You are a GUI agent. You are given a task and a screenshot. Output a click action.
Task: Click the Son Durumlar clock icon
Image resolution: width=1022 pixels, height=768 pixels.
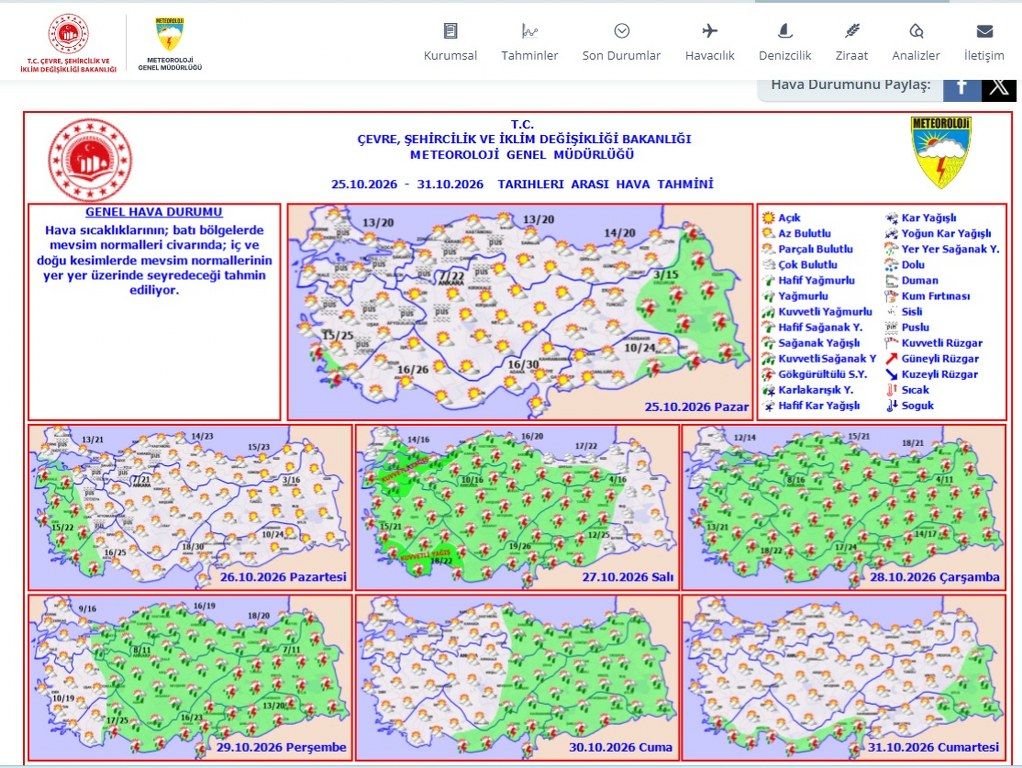point(622,31)
